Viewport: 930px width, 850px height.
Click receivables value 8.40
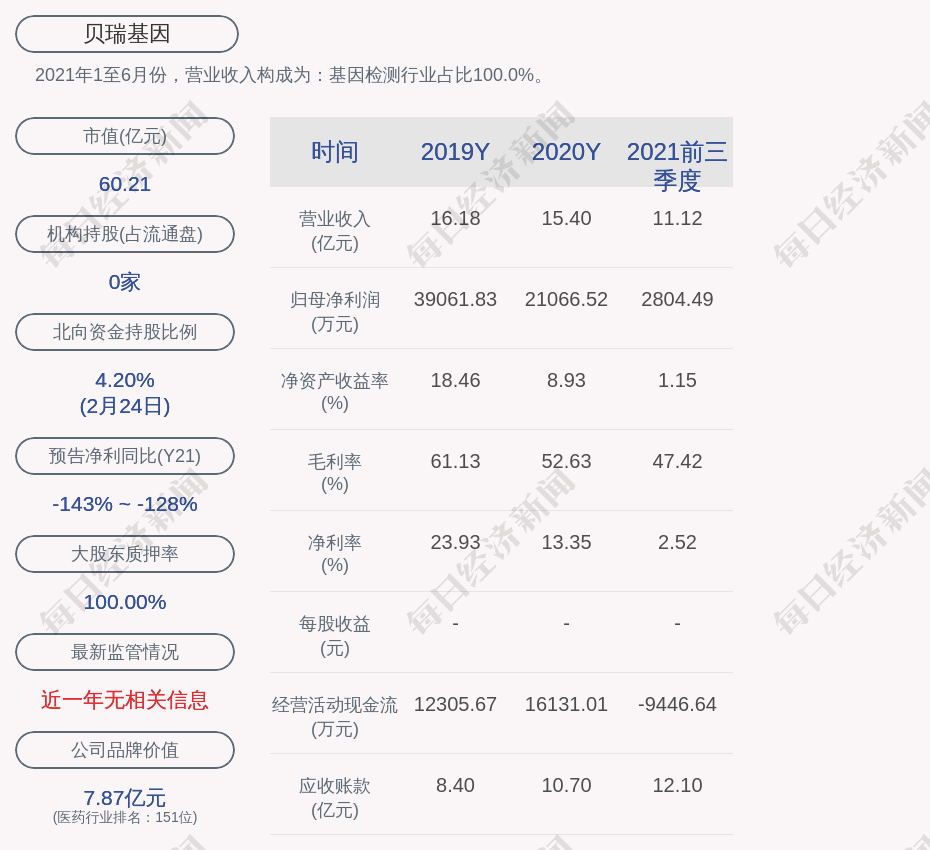(x=456, y=785)
